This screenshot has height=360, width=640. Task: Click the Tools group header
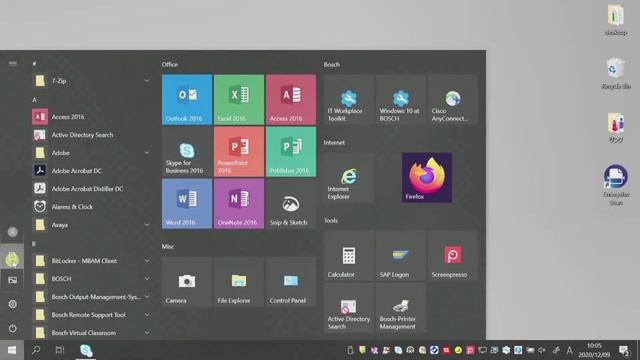(x=331, y=220)
